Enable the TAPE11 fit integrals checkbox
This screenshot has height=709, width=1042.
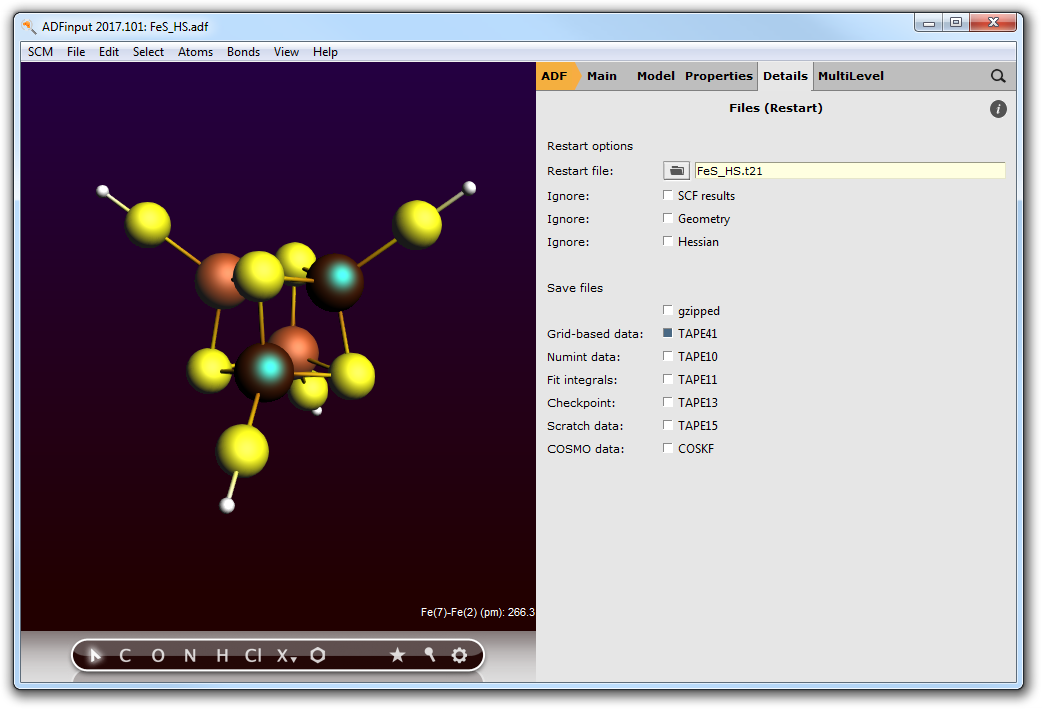tap(668, 379)
